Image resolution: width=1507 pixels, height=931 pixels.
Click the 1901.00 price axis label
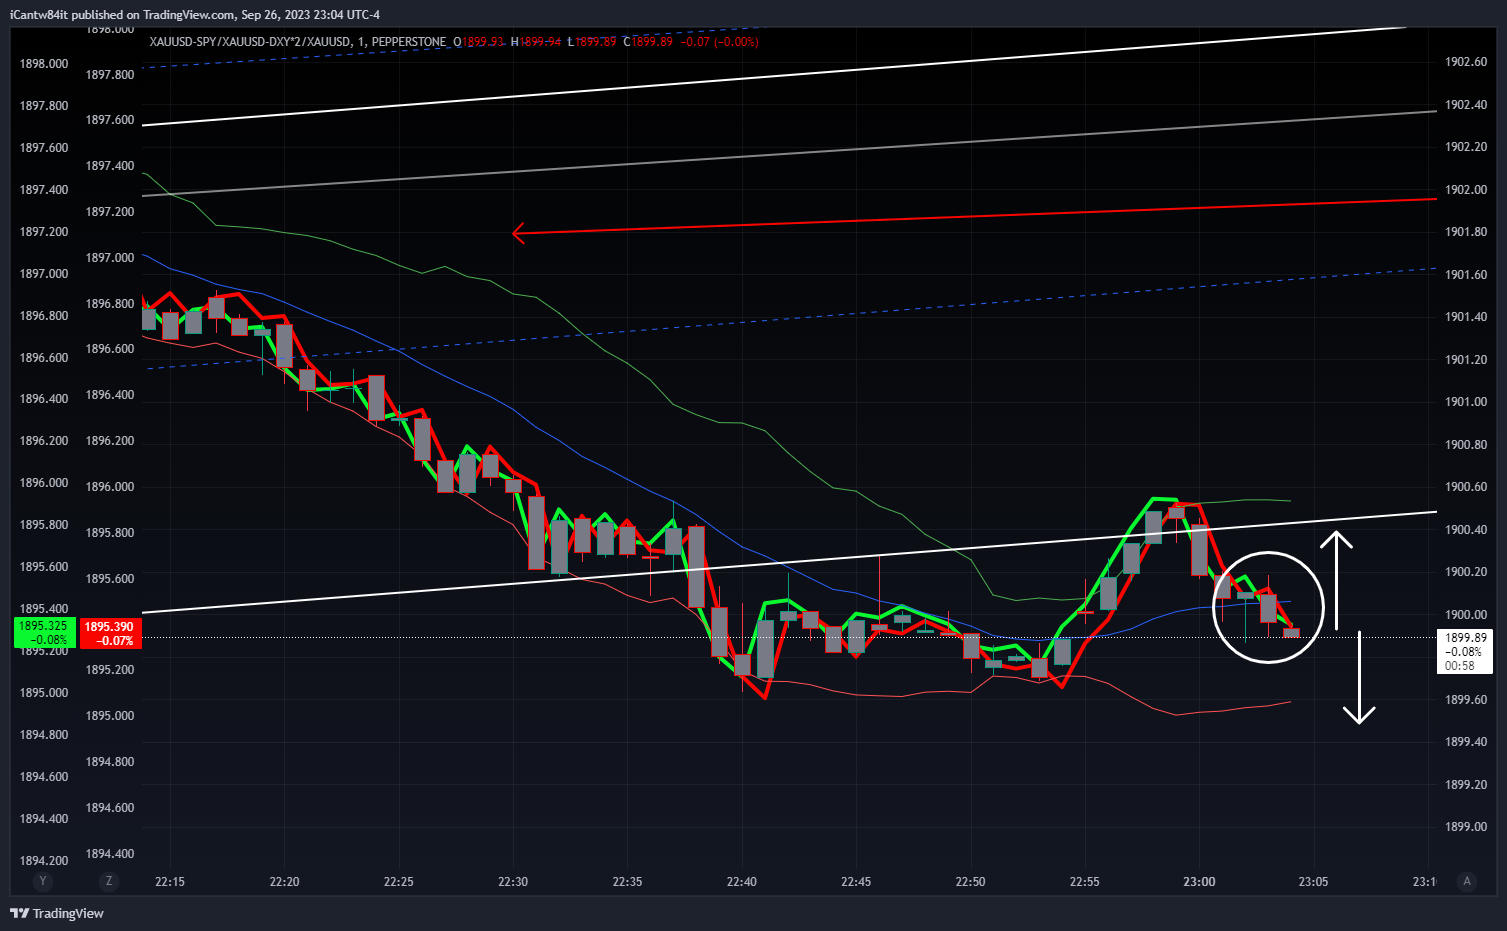tap(1466, 402)
